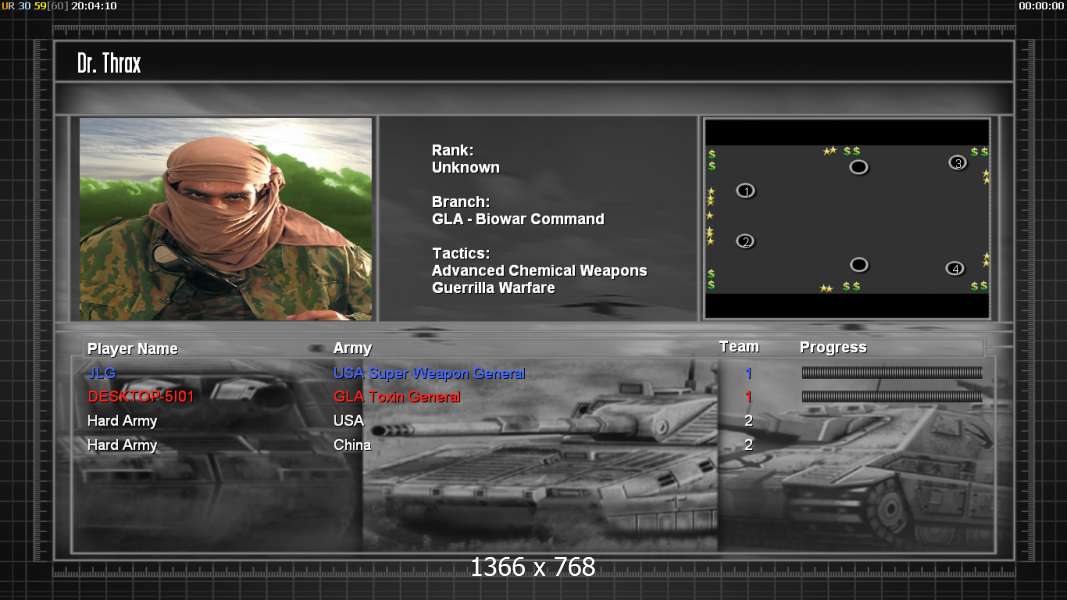Viewport: 1067px width, 600px height.
Task: Select player name DESKTOP-5I01
Action: click(141, 396)
